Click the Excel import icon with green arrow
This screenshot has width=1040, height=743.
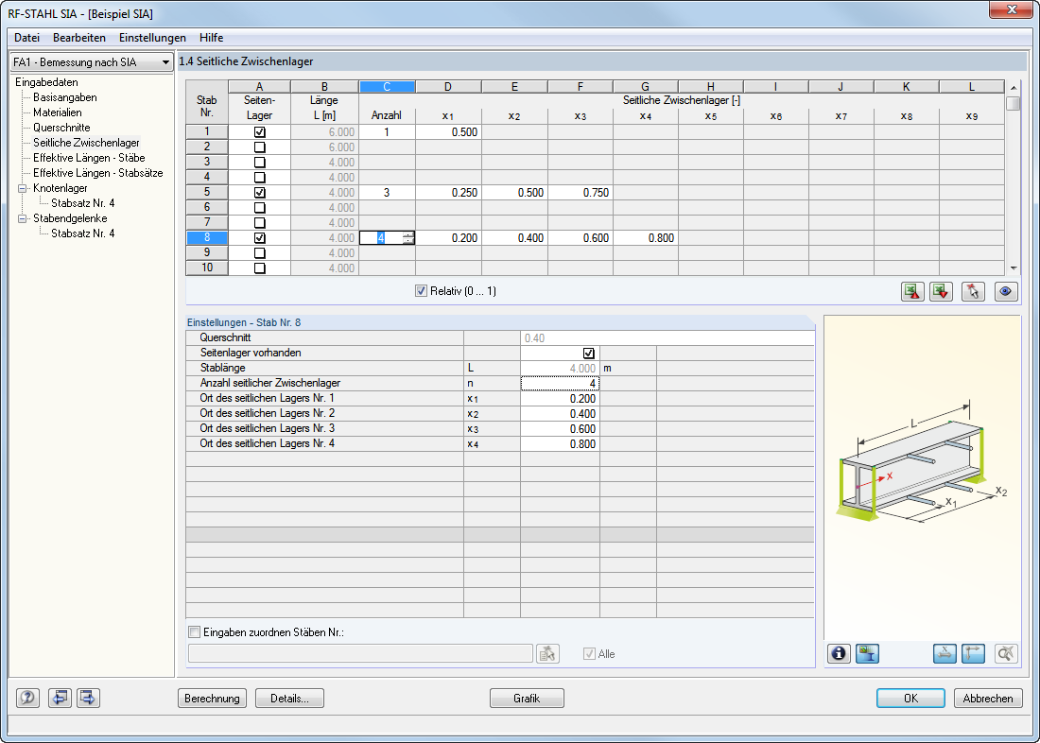click(941, 292)
